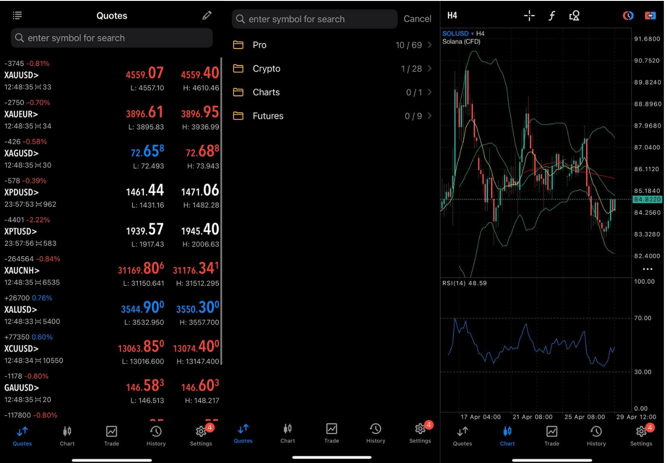This screenshot has width=667, height=463.
Task: Select the XAUUSD quote row
Action: (x=111, y=76)
